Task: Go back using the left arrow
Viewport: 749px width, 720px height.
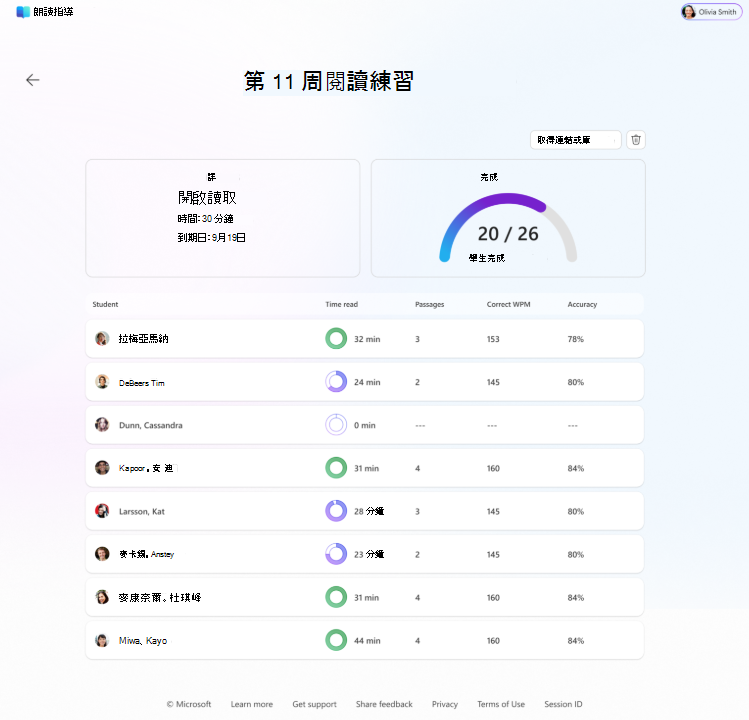Action: pyautogui.click(x=32, y=80)
